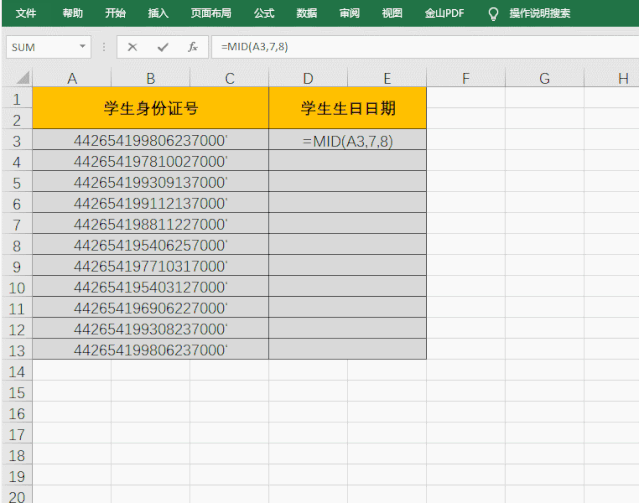Open the 金山PDF tab
The image size is (639, 503).
pos(442,14)
